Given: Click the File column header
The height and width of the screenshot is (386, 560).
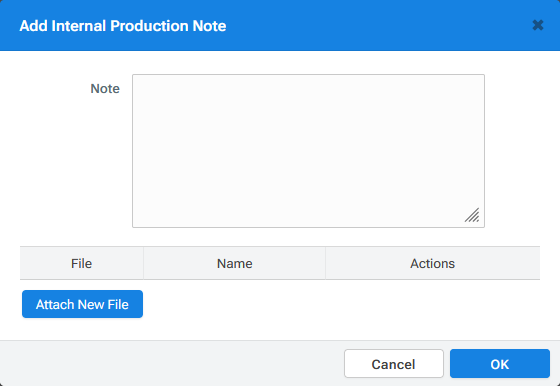Looking at the screenshot, I should [81, 264].
